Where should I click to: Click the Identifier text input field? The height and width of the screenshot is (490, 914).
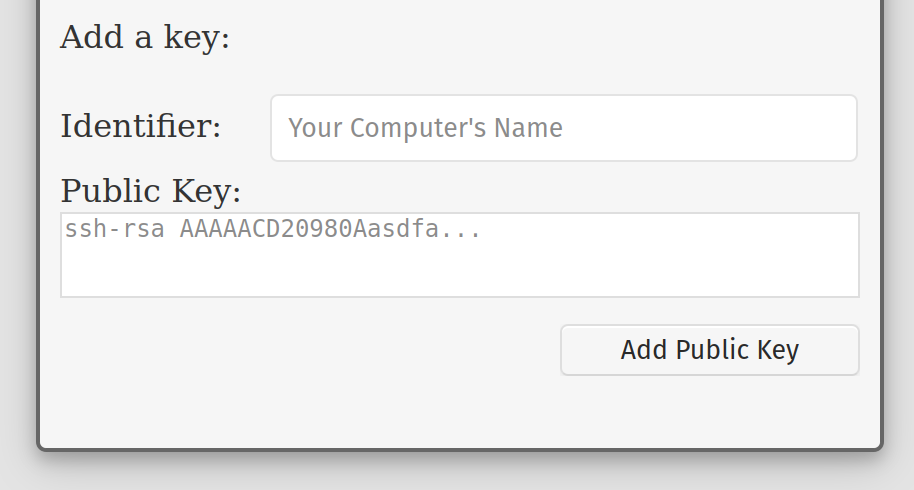coord(563,128)
